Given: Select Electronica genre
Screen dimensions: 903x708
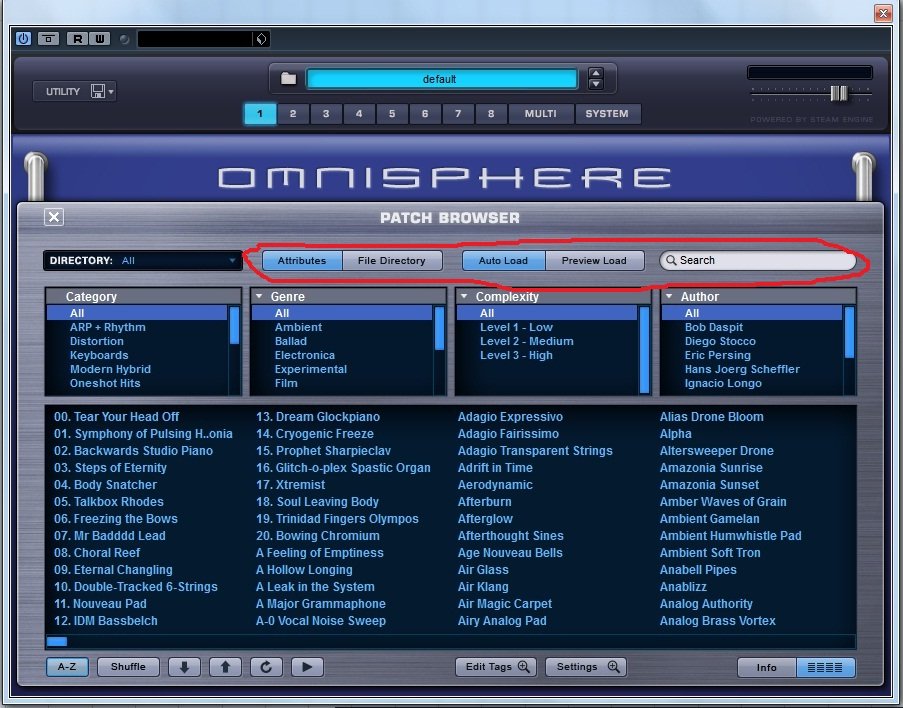Looking at the screenshot, I should coord(305,355).
